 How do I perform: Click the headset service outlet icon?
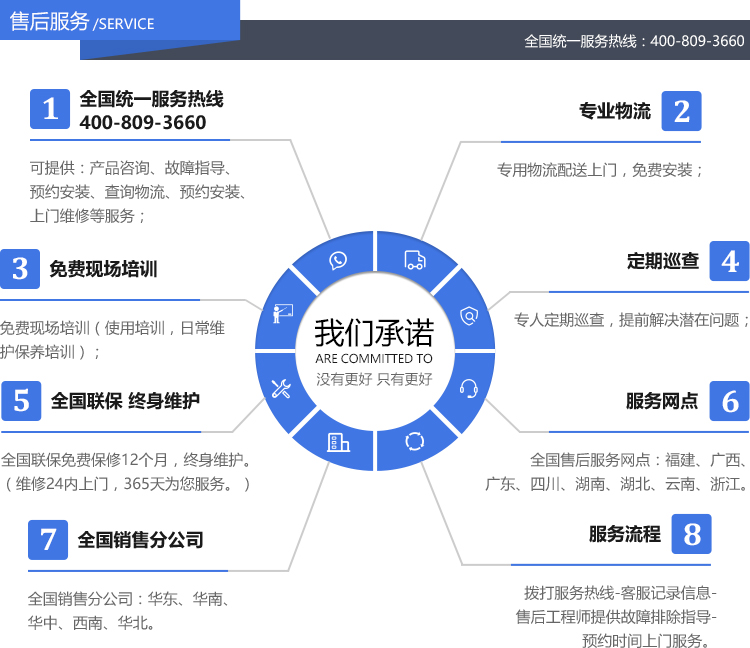point(467,388)
